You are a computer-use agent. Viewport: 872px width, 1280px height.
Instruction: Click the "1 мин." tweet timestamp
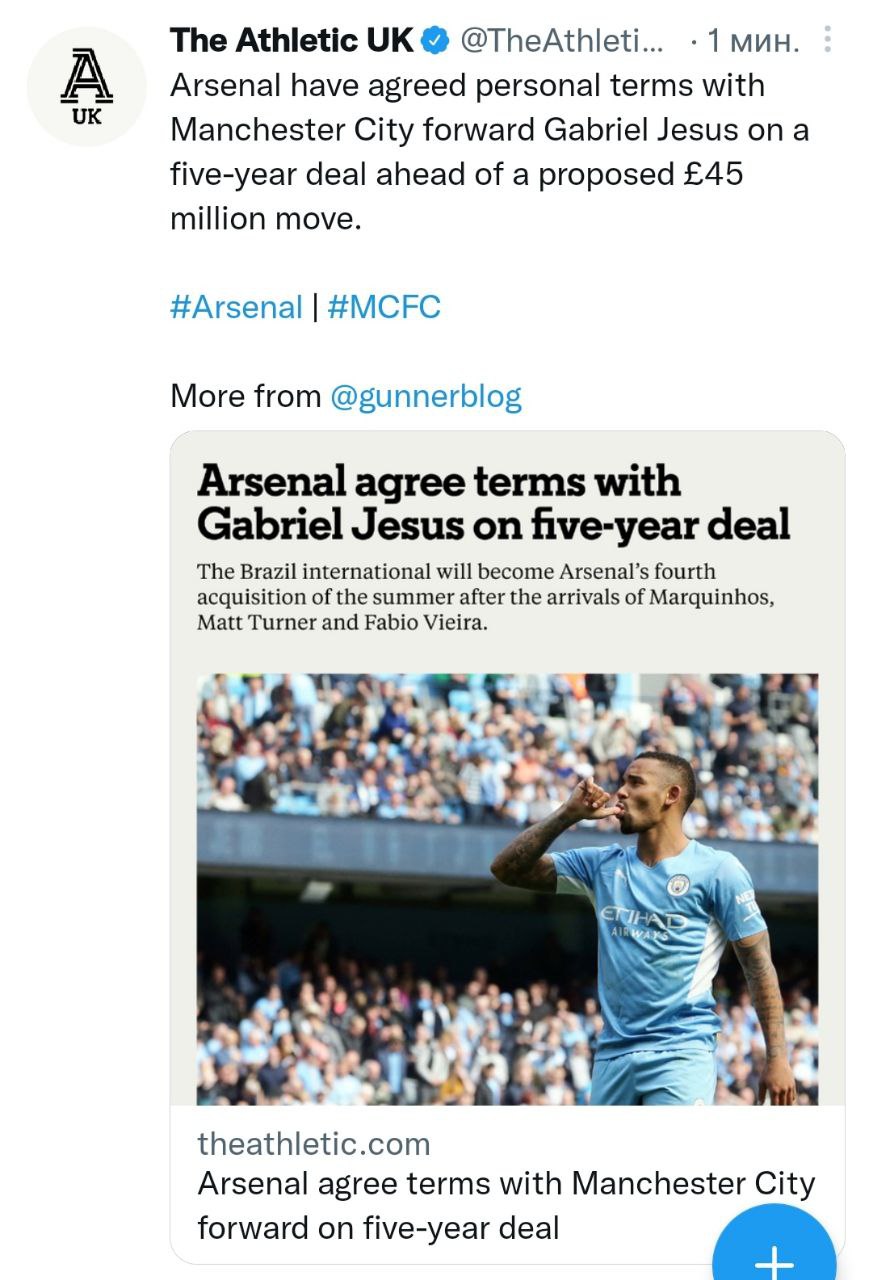(752, 41)
